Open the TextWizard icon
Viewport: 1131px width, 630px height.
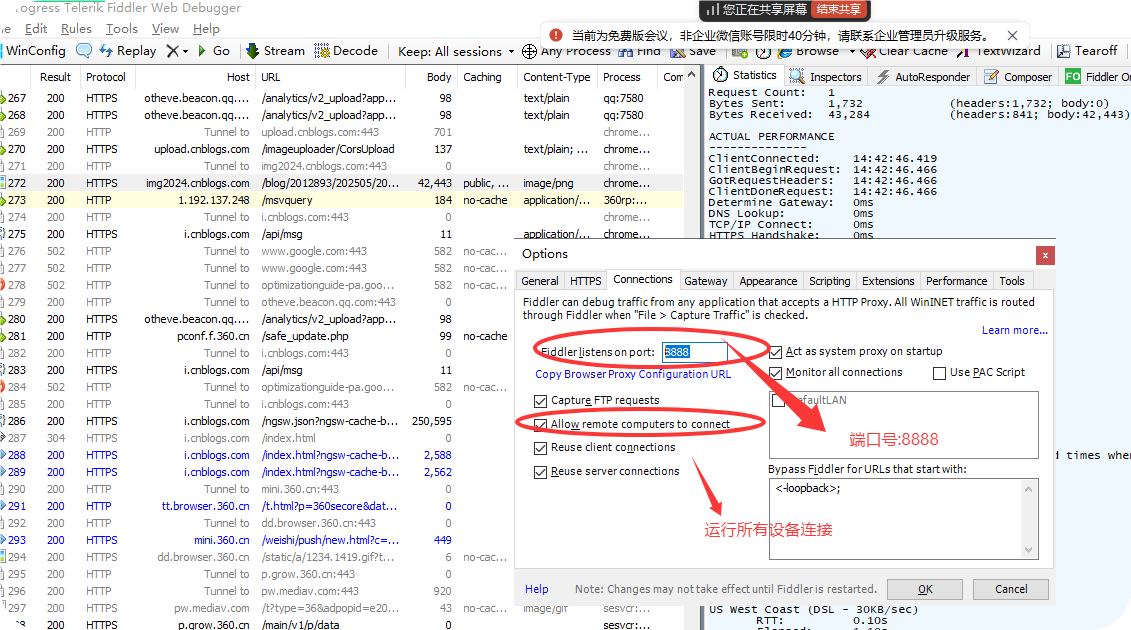point(963,53)
